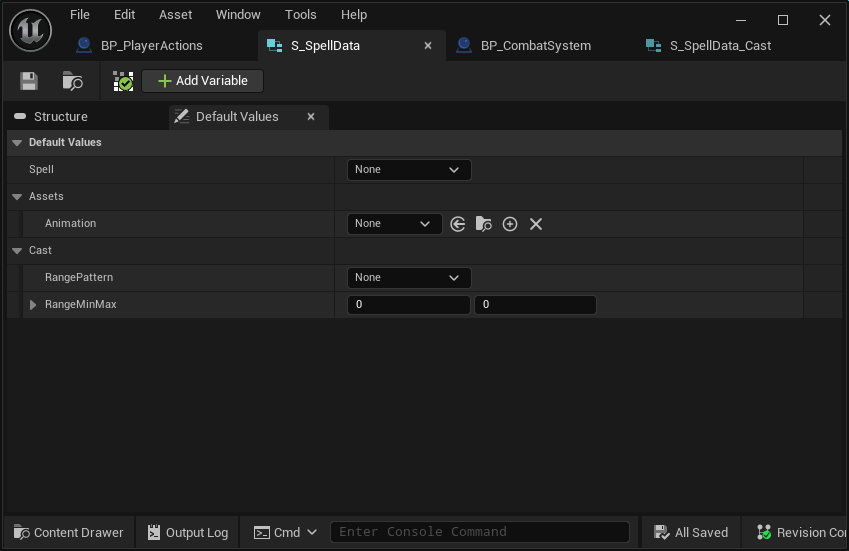Save the struct with the floppy disk icon
Screen dimensions: 849x551
[x=29, y=81]
